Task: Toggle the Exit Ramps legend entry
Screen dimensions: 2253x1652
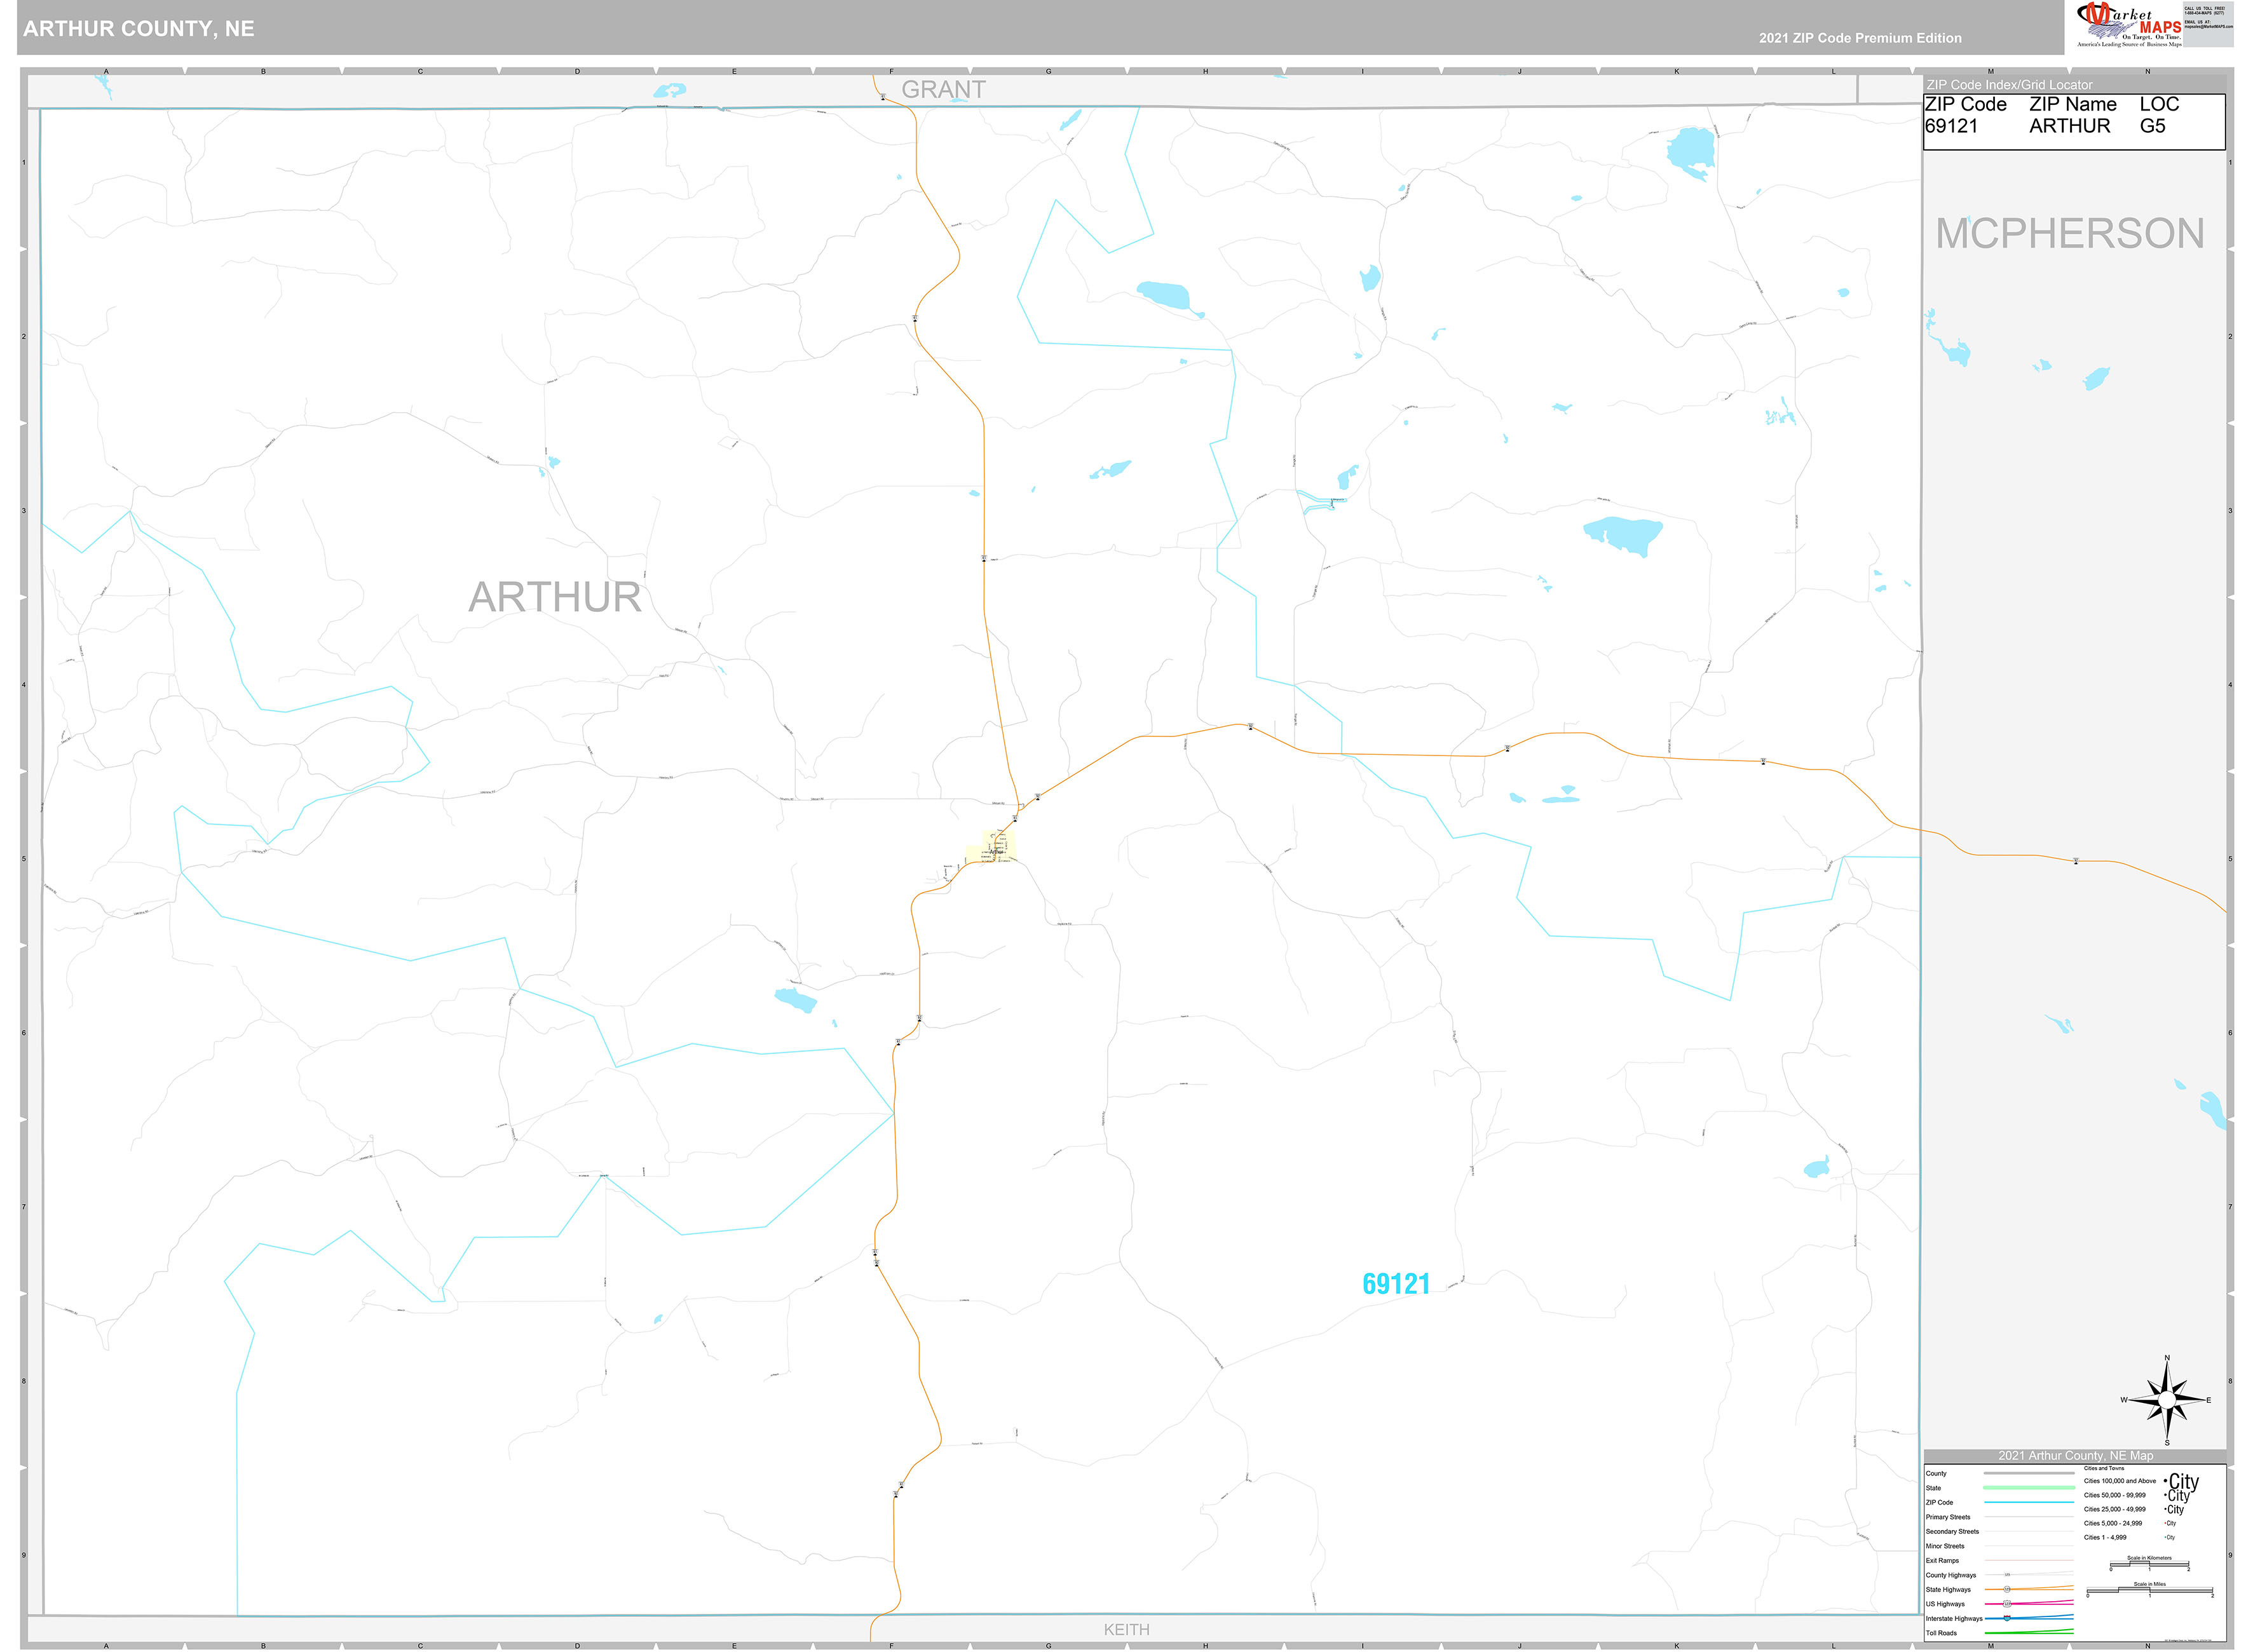Action: pos(1942,1561)
